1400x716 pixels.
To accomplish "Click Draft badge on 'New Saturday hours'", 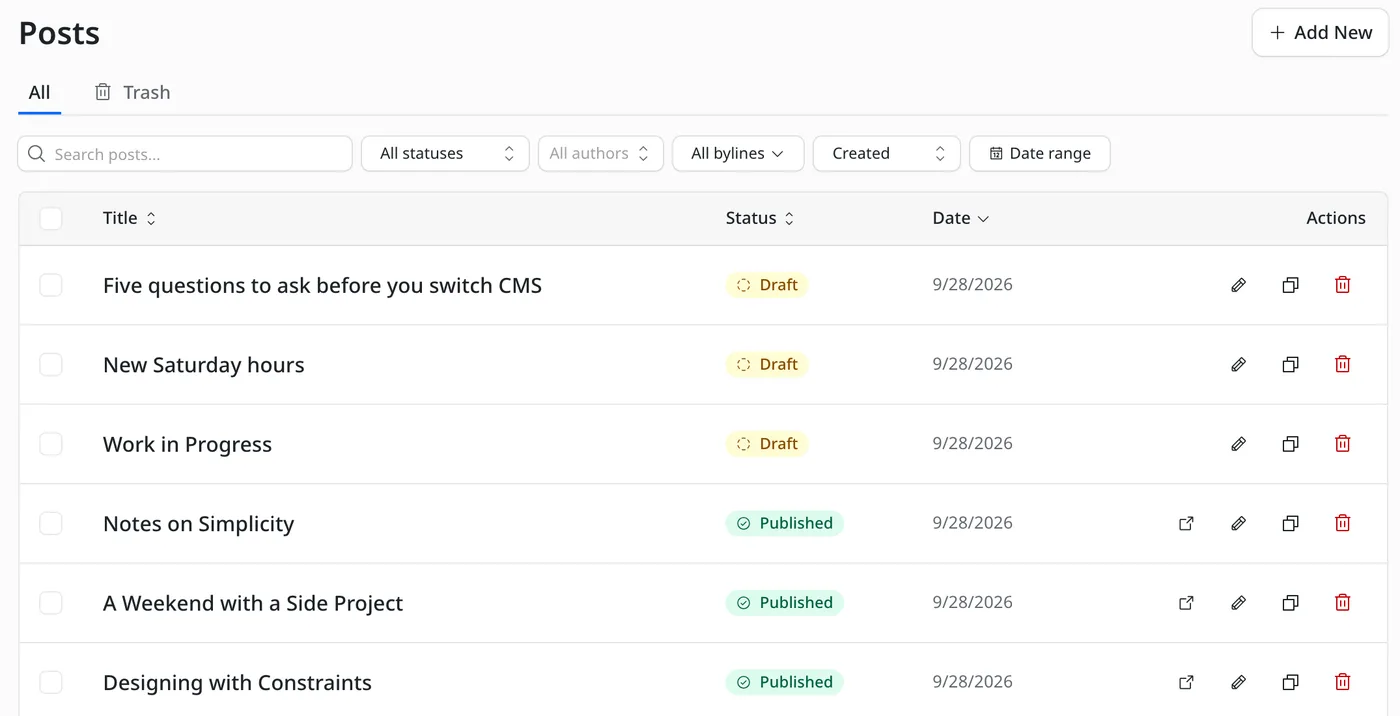I will [767, 364].
